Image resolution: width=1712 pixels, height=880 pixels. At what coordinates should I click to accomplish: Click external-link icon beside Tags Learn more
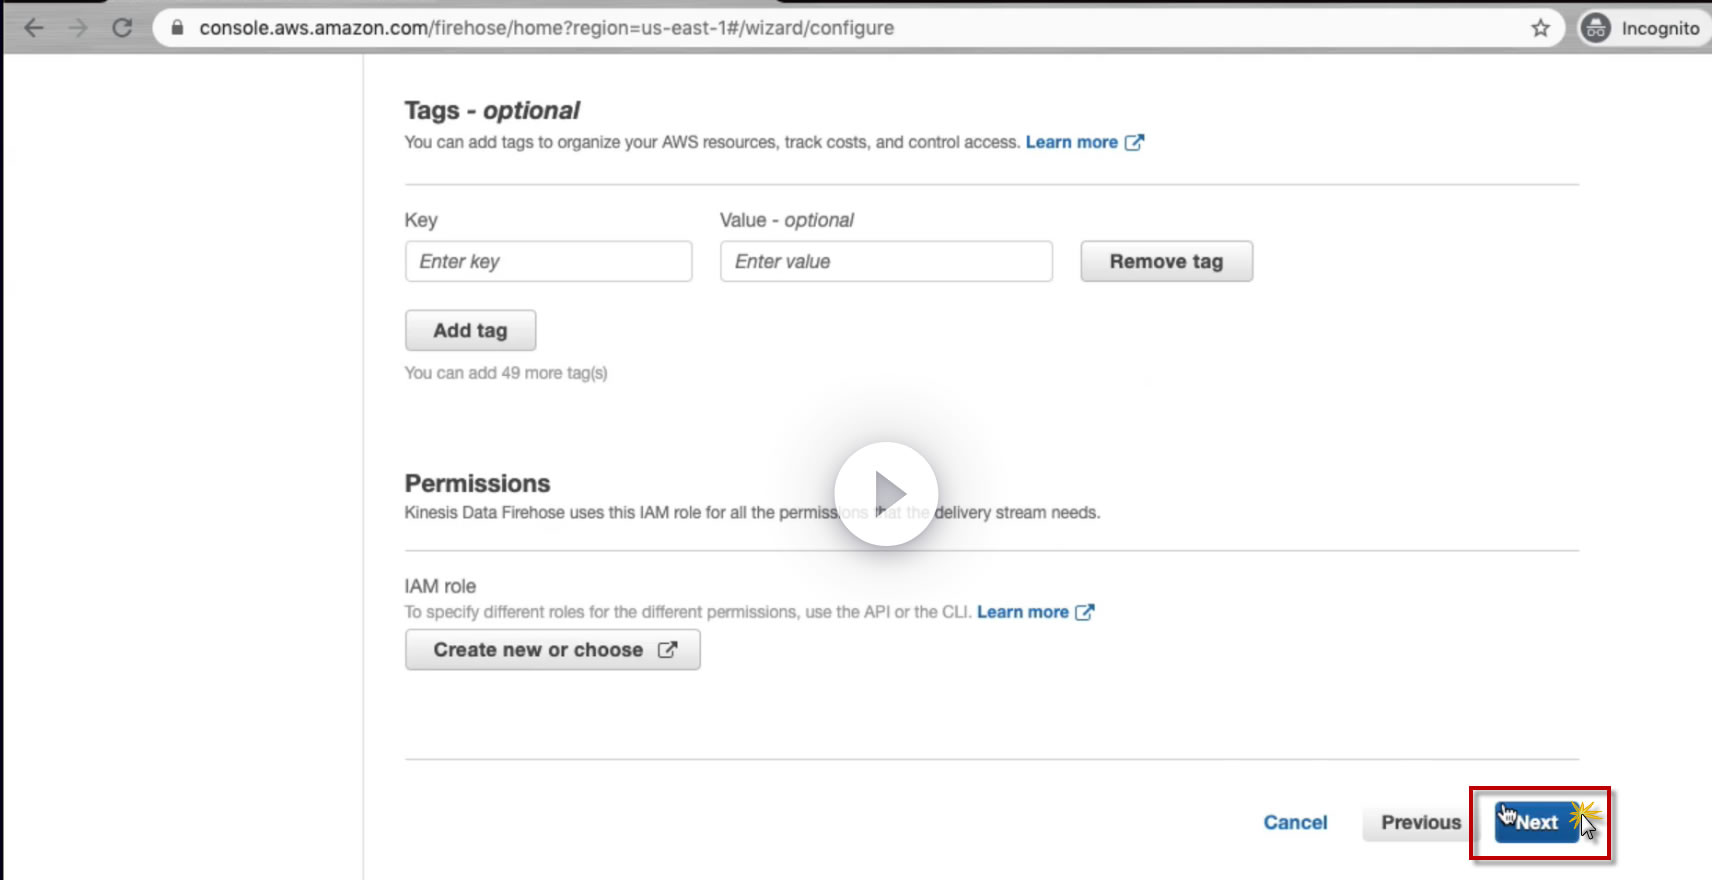click(x=1134, y=142)
